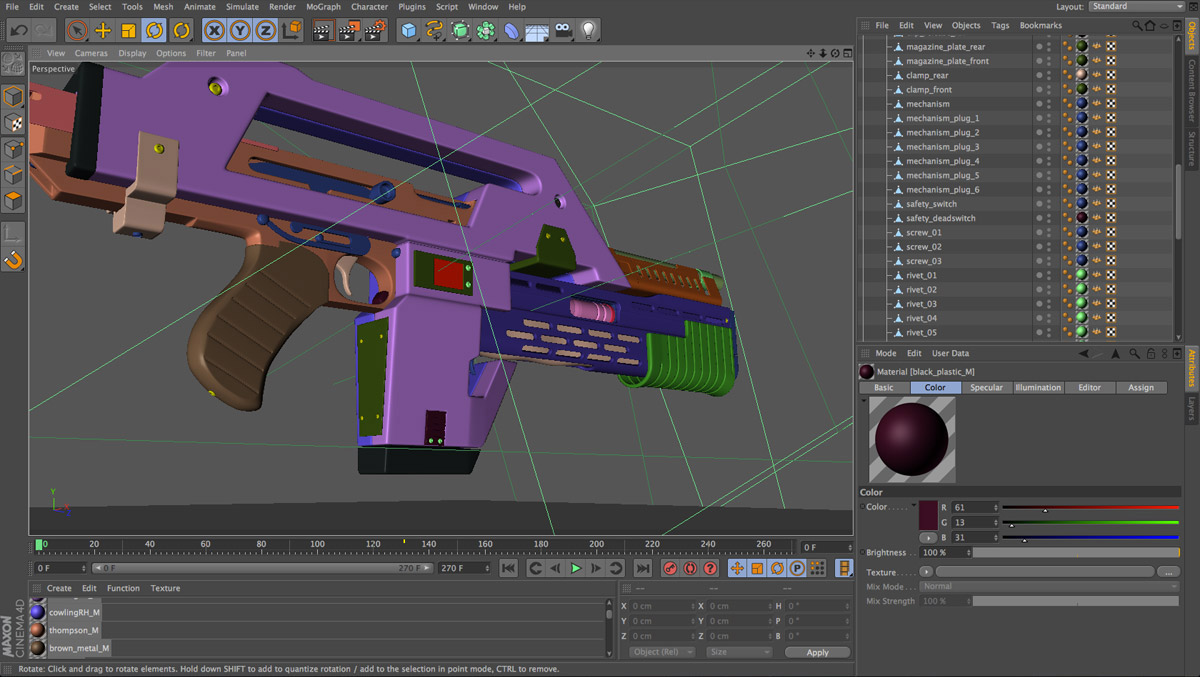
Task: Open the MoGraph menu
Action: coord(323,7)
